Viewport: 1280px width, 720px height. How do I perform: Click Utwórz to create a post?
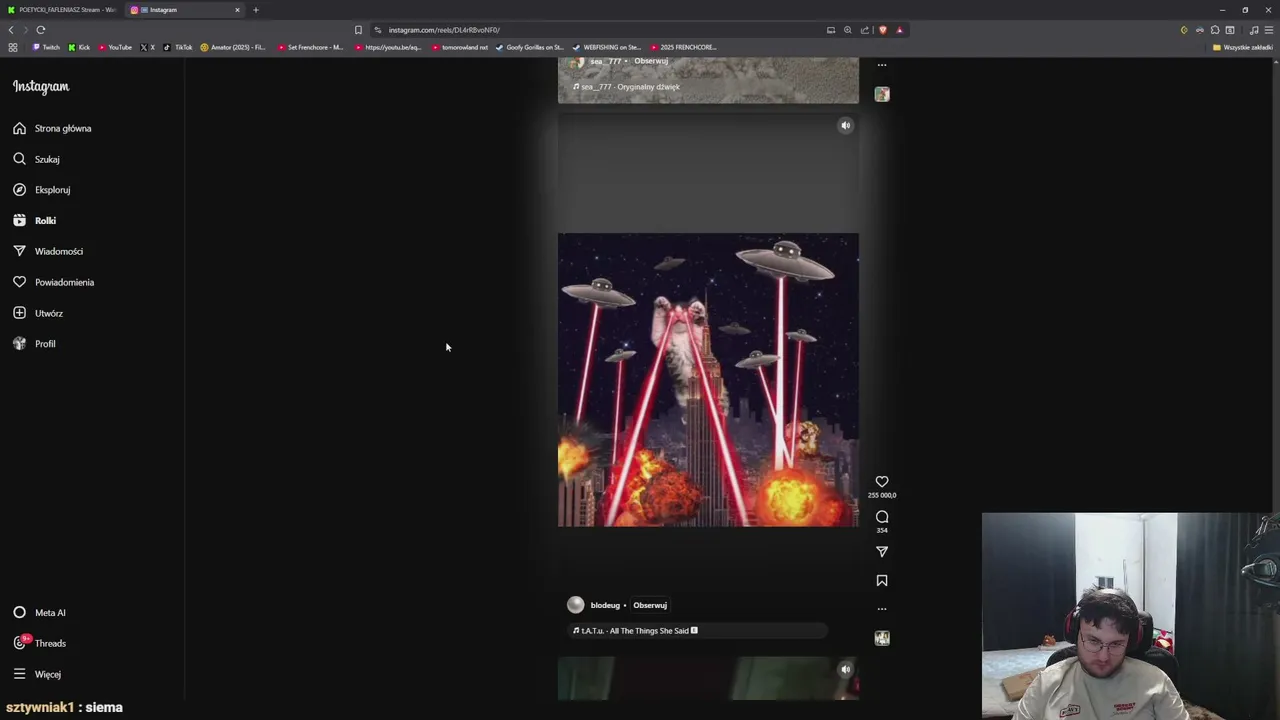point(38,313)
